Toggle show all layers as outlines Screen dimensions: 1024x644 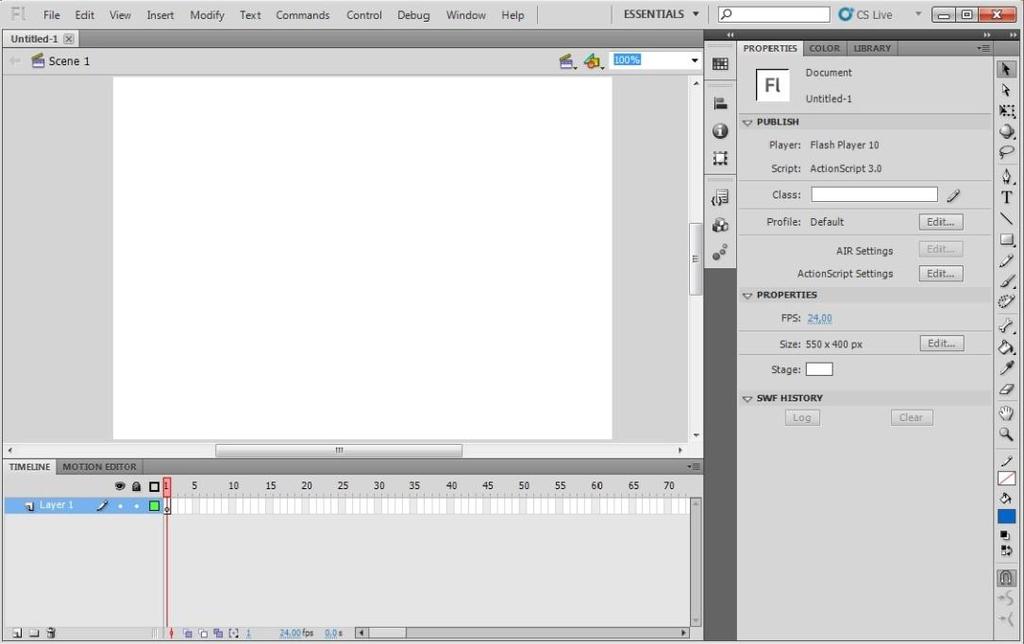pos(154,486)
